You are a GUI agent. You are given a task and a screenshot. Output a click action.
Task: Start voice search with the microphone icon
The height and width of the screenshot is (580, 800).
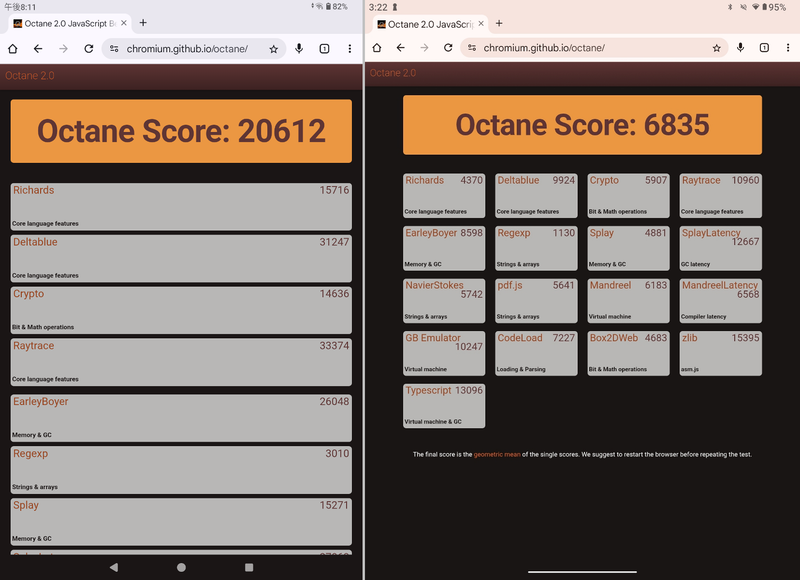[299, 47]
